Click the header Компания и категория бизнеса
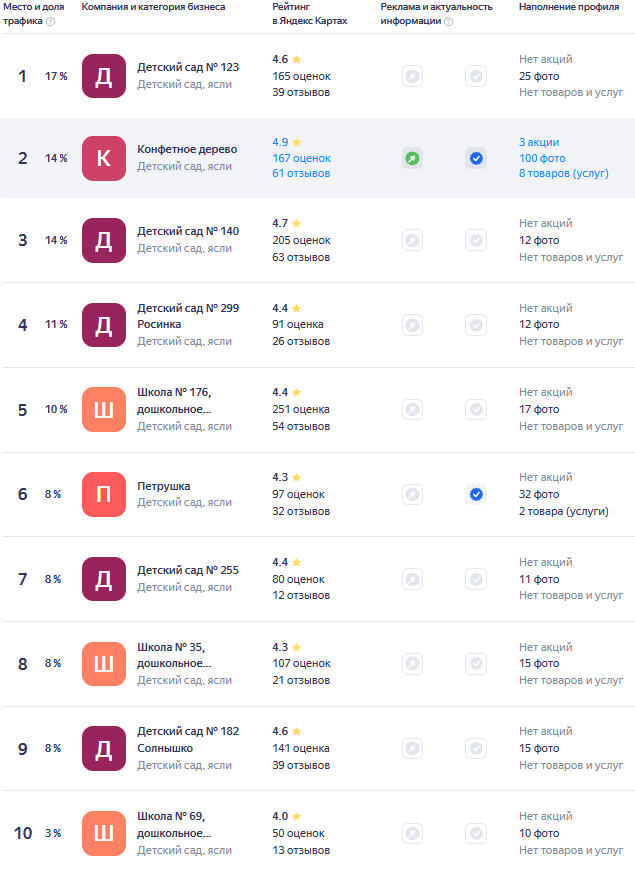 click(x=153, y=7)
